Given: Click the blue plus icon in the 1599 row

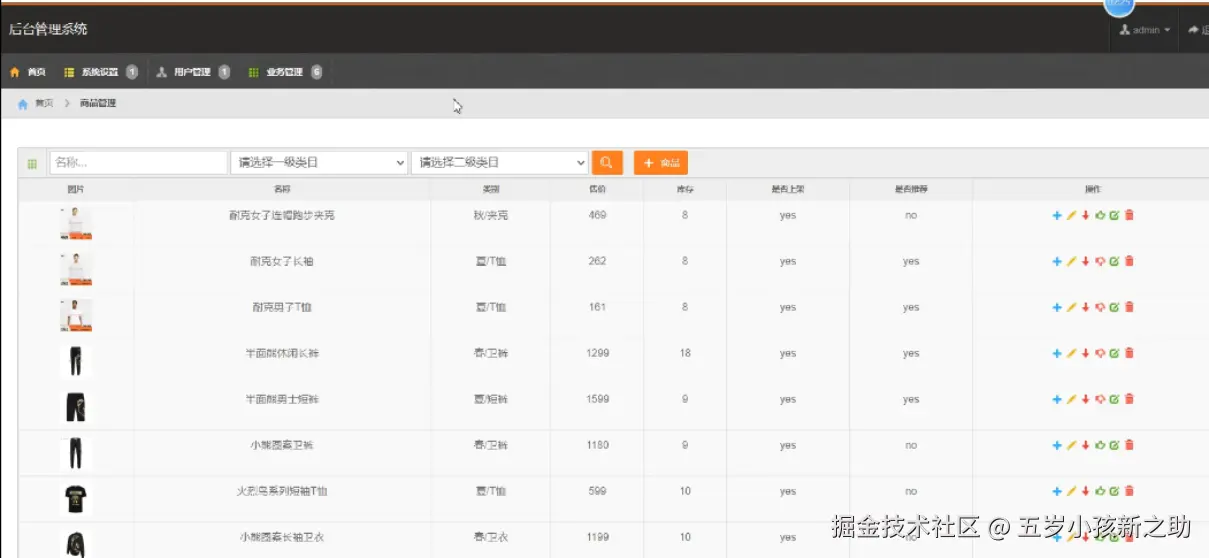Looking at the screenshot, I should point(1057,399).
